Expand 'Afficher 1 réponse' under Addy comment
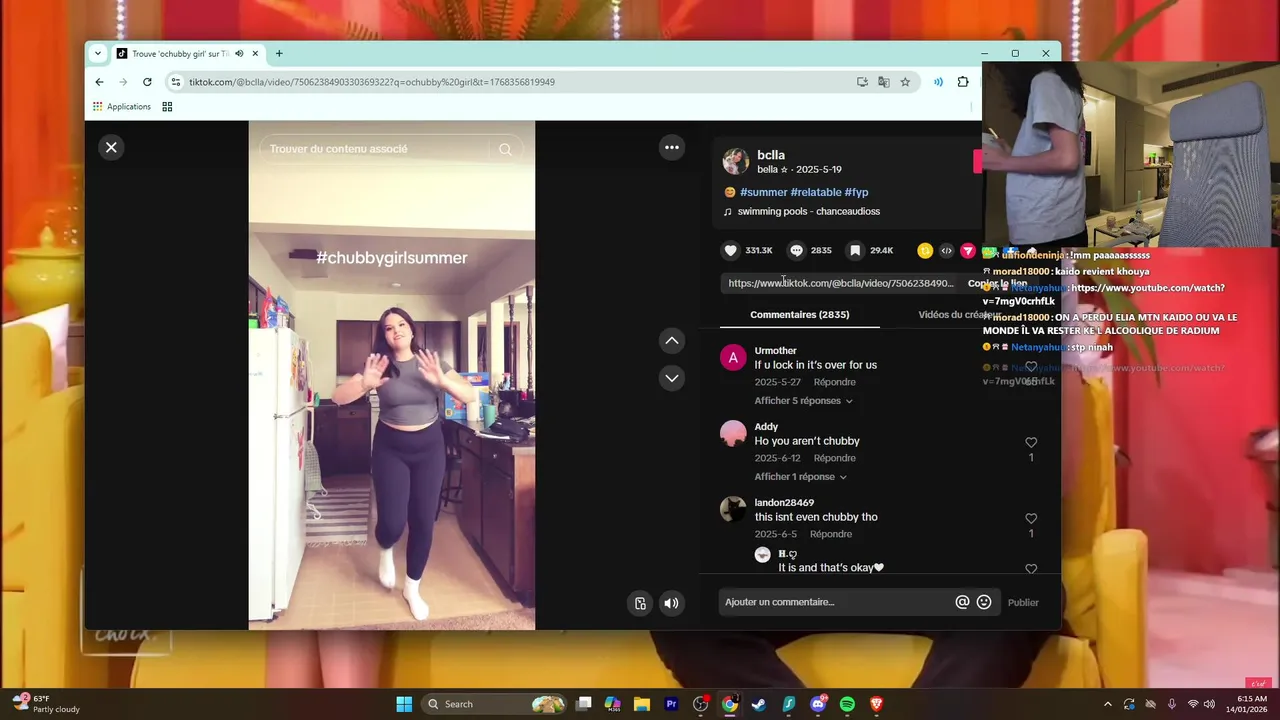Viewport: 1280px width, 720px height. 800,477
